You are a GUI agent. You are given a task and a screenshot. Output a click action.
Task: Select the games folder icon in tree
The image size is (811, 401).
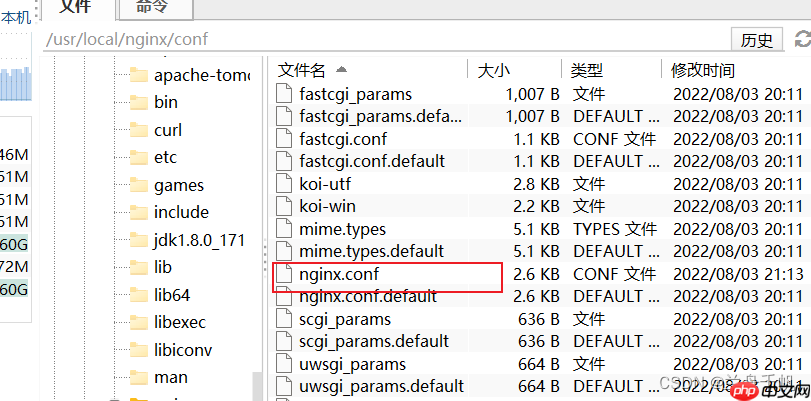pos(139,185)
